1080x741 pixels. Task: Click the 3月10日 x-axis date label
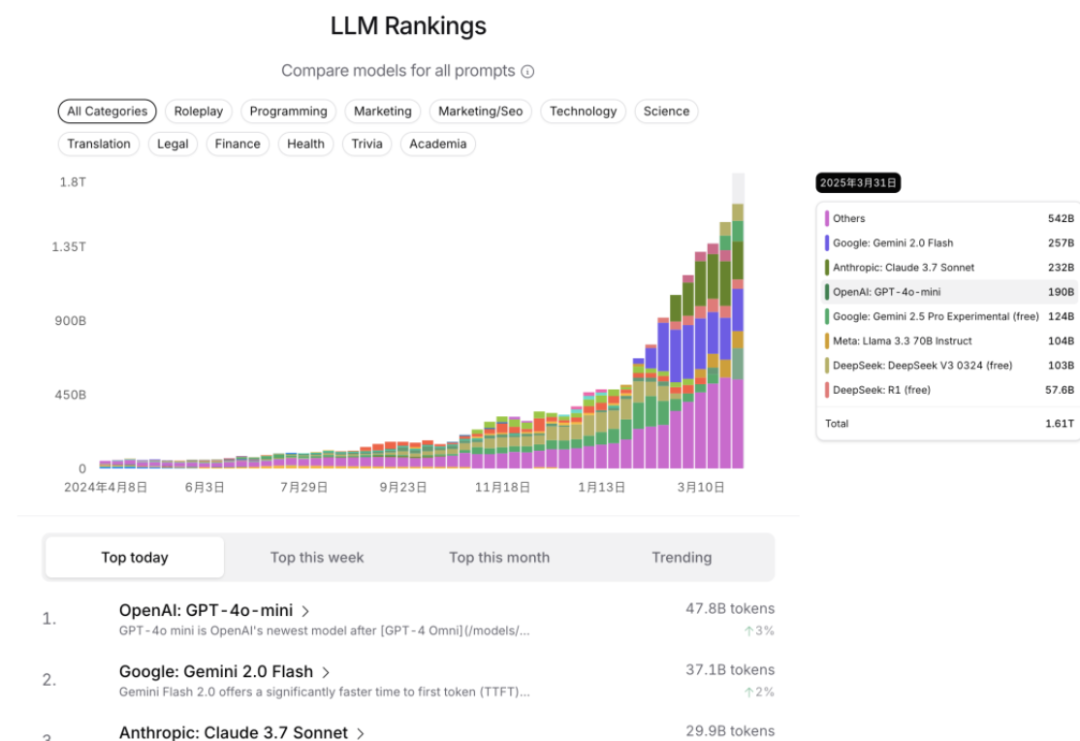pos(700,488)
